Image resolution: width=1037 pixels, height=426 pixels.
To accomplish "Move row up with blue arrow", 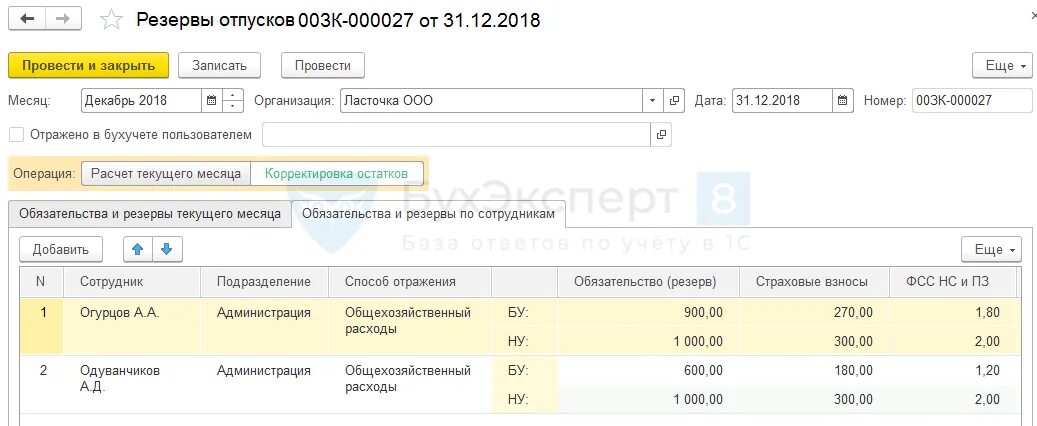I will 138,249.
